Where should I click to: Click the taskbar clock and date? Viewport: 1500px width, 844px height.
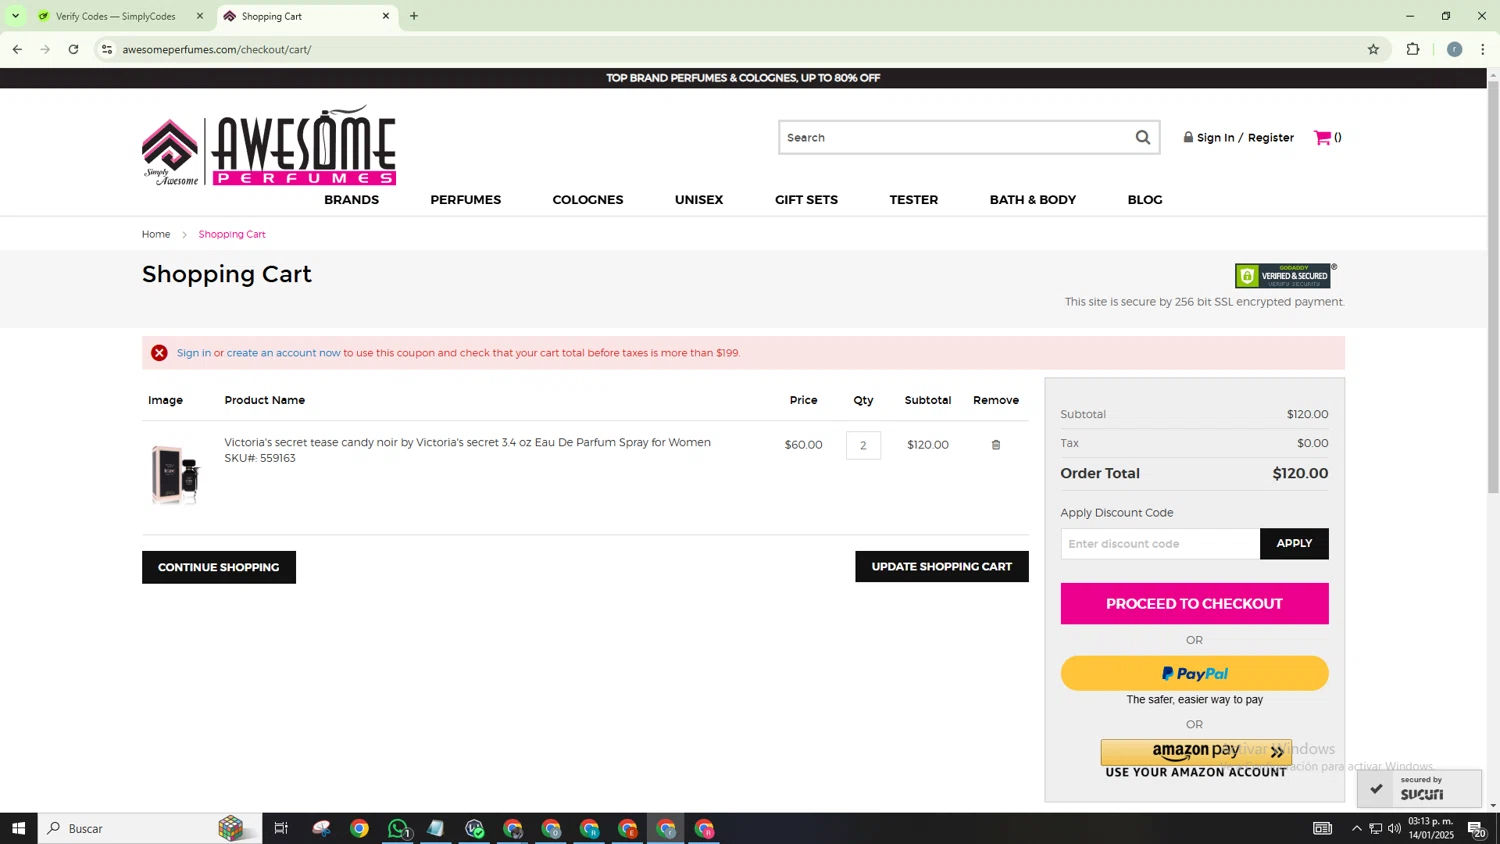pos(1431,828)
